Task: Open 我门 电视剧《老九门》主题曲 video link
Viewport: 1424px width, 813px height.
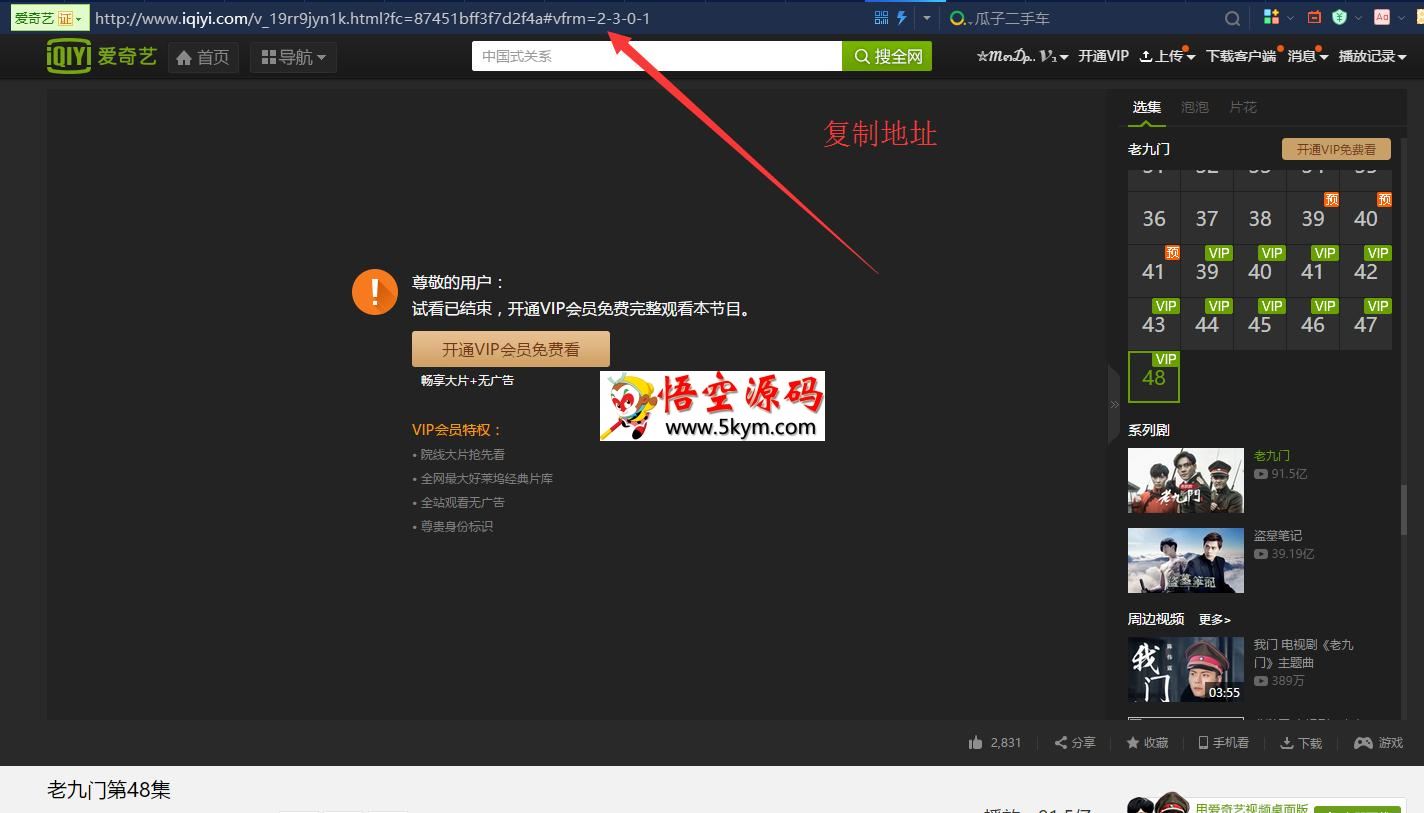Action: pyautogui.click(x=1304, y=654)
